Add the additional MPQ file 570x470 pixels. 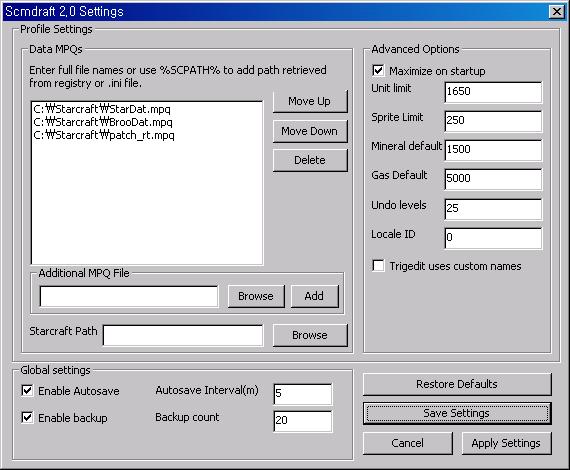click(x=314, y=296)
